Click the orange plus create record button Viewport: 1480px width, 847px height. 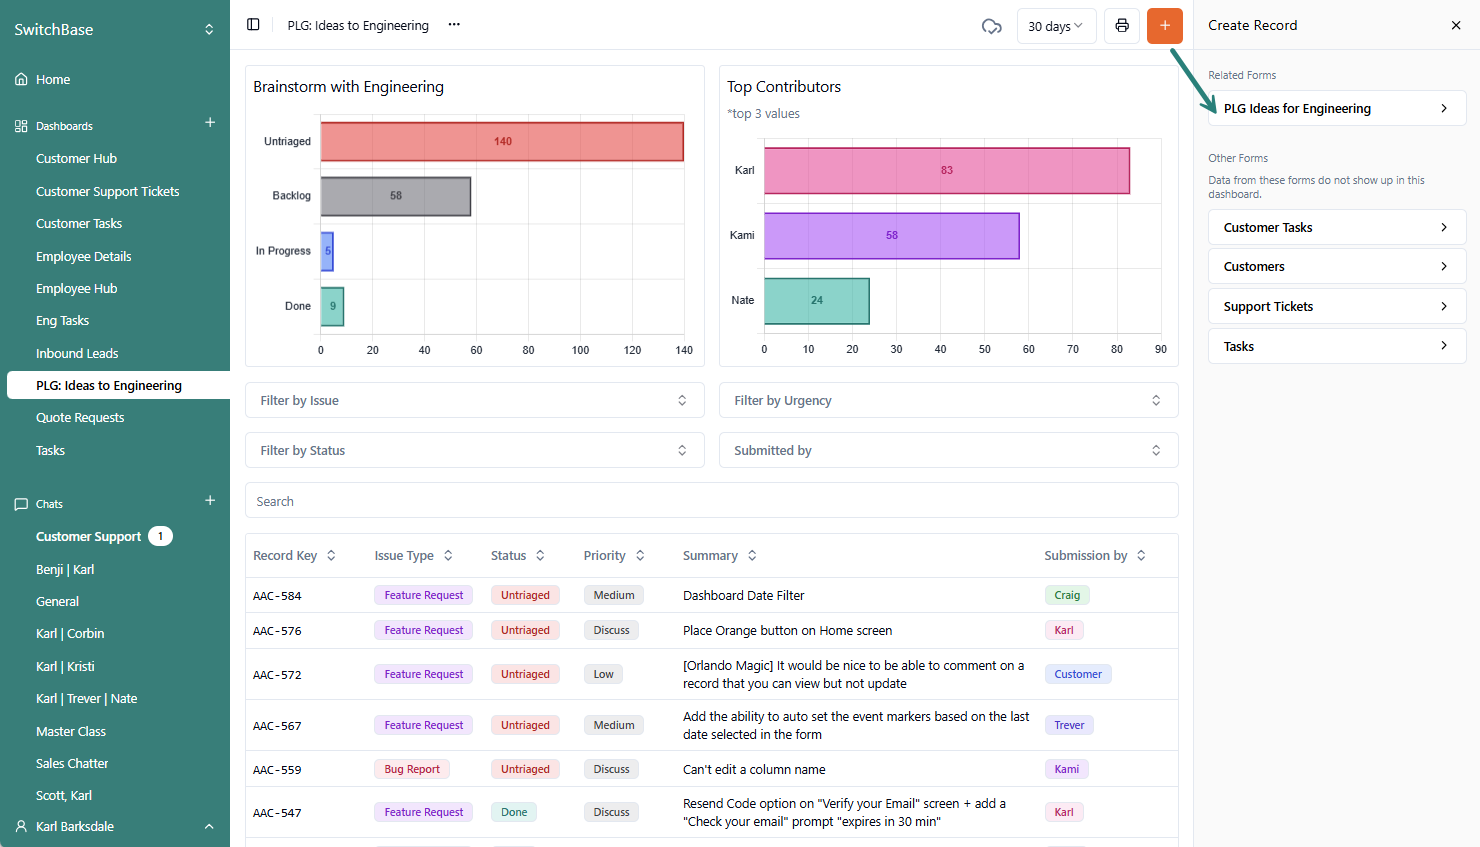coord(1164,26)
